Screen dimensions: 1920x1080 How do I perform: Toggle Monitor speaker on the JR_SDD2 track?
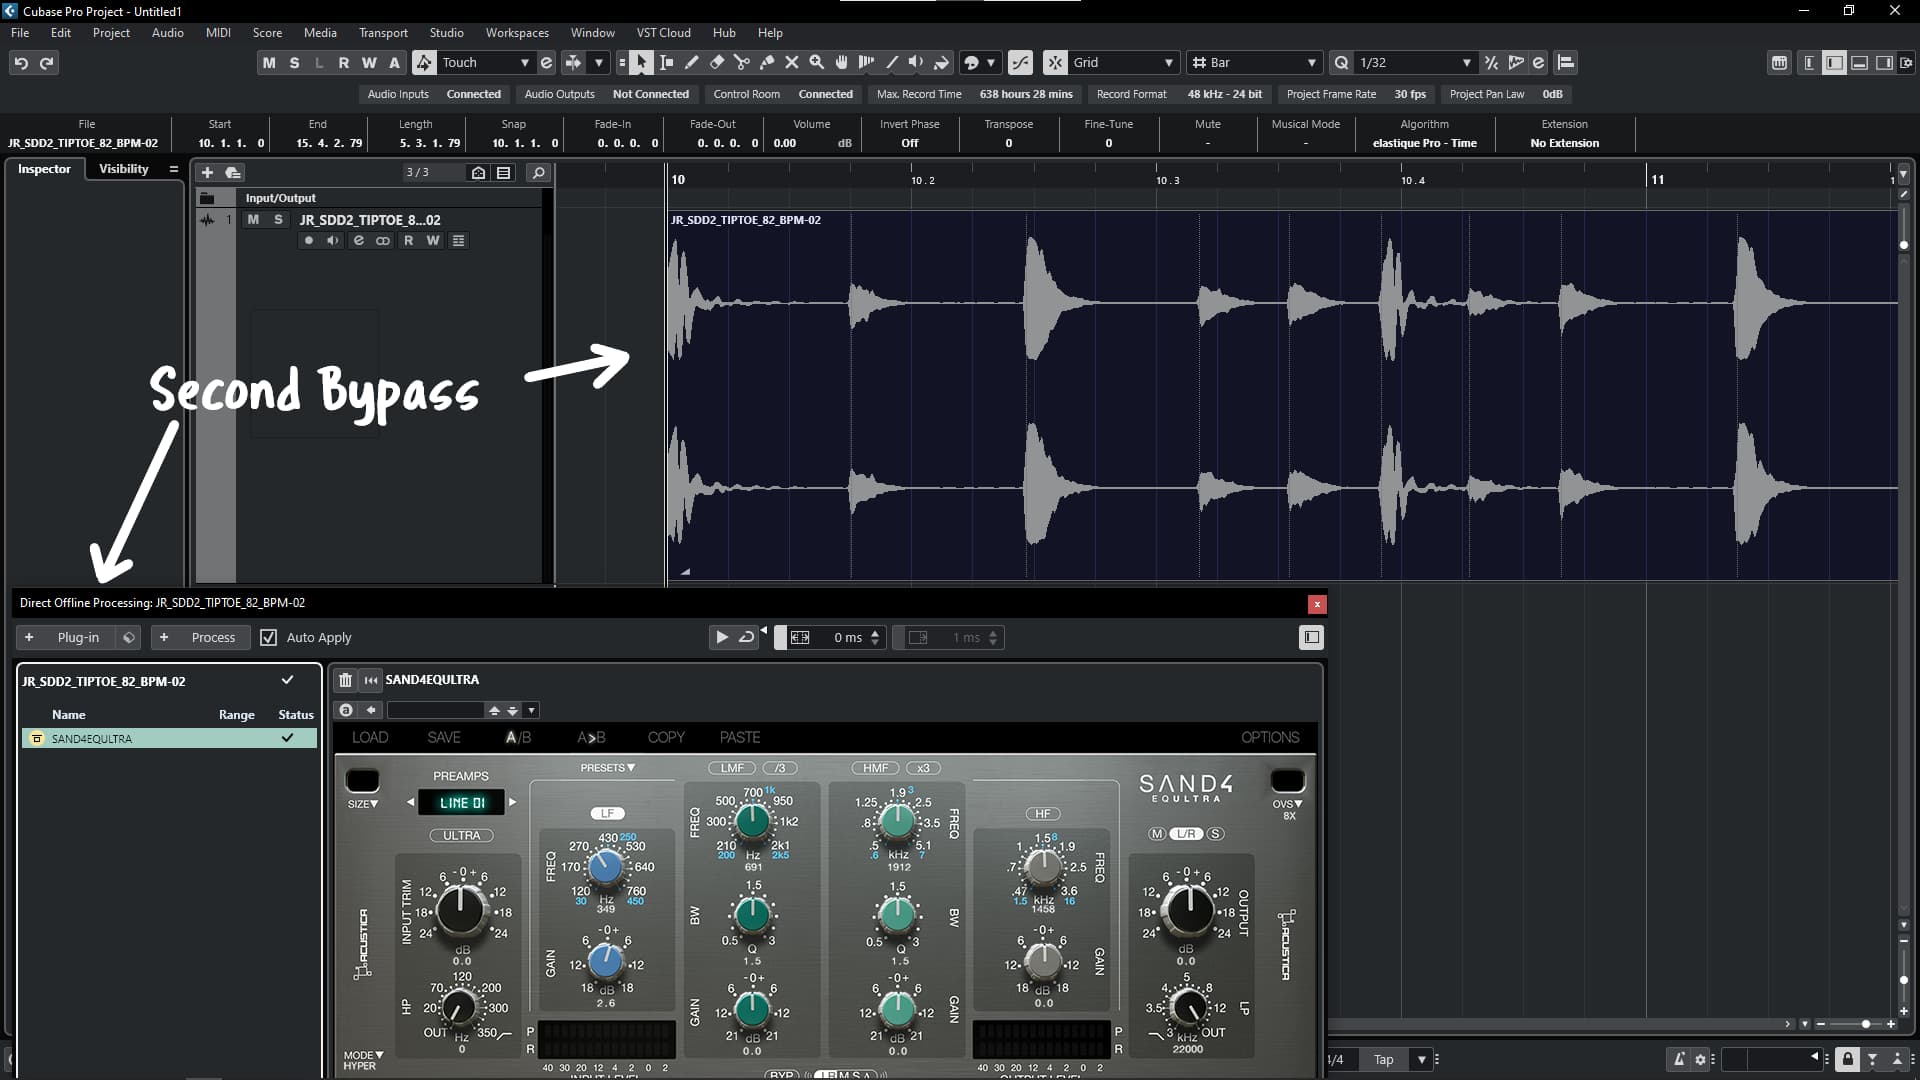click(333, 241)
